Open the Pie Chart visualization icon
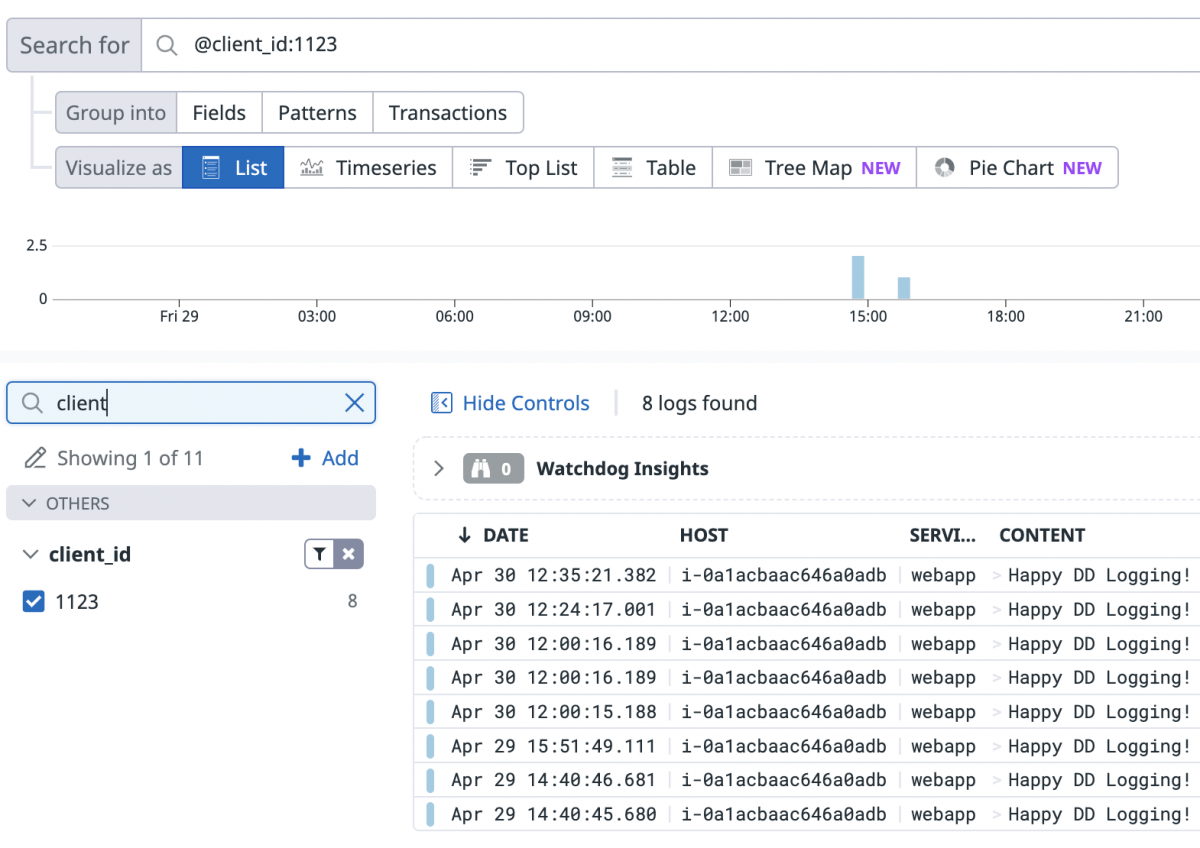 click(x=944, y=167)
